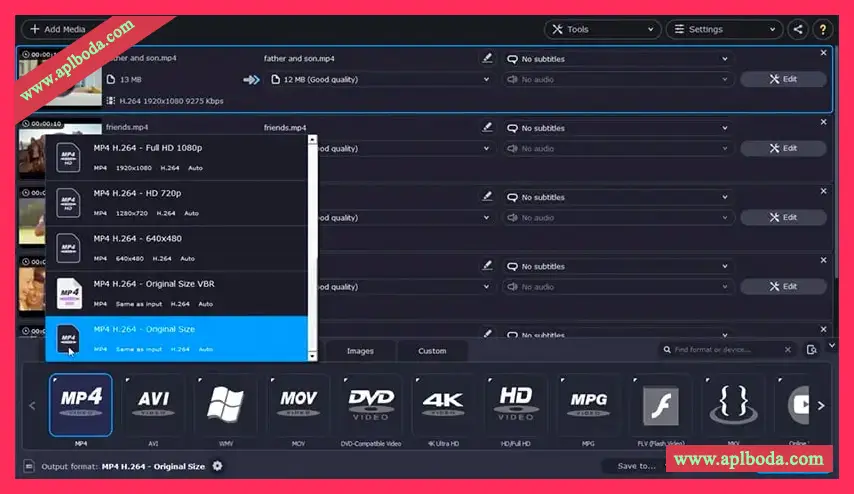Select the AVI video format icon

[x=154, y=404]
